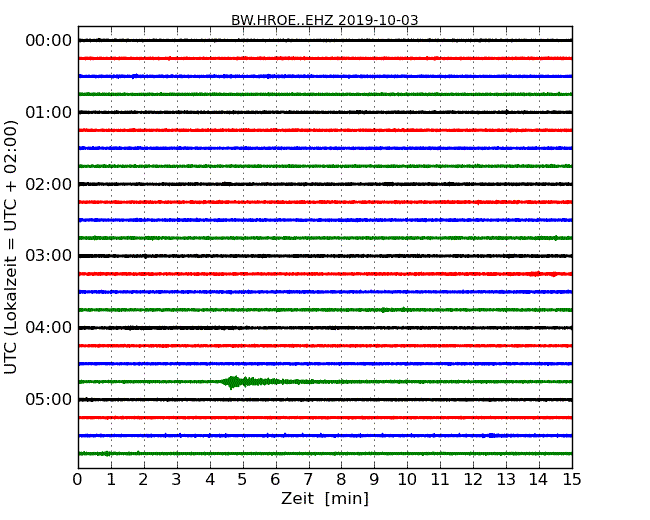Click x-axis tick label 12

[x=473, y=479]
